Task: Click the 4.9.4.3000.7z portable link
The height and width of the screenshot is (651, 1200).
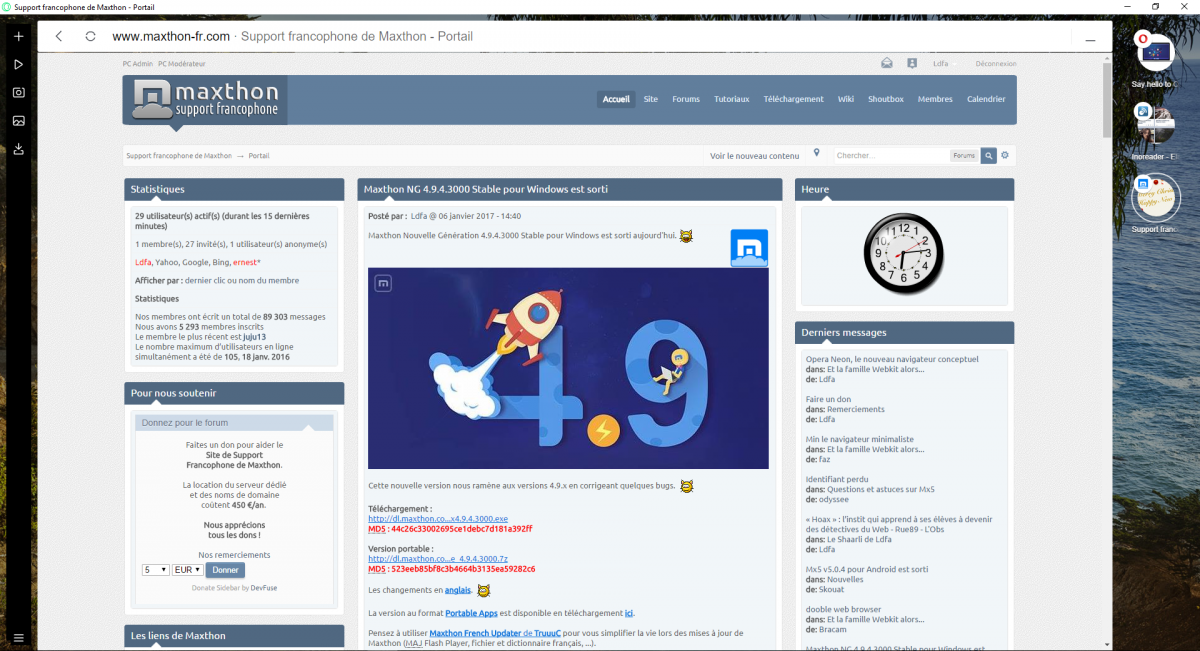Action: point(437,559)
